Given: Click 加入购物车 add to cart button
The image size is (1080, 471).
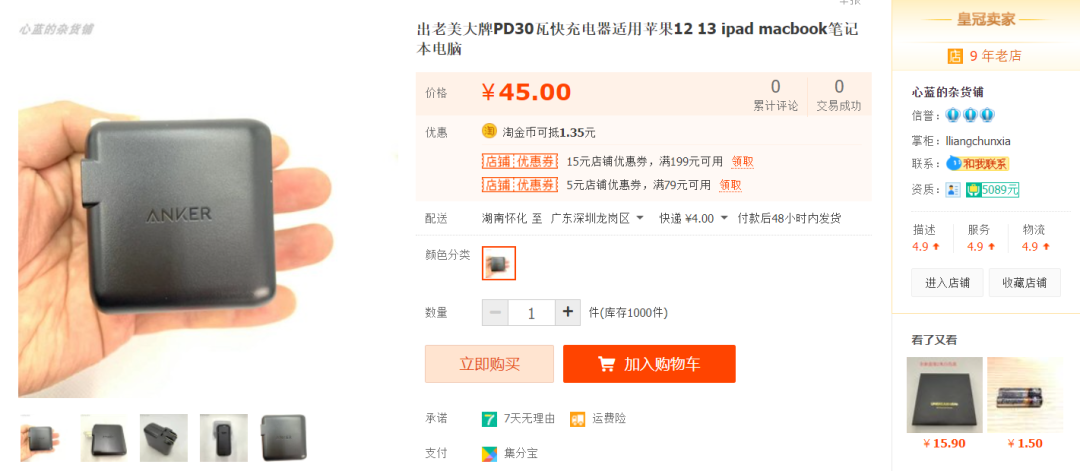Looking at the screenshot, I should pyautogui.click(x=650, y=364).
